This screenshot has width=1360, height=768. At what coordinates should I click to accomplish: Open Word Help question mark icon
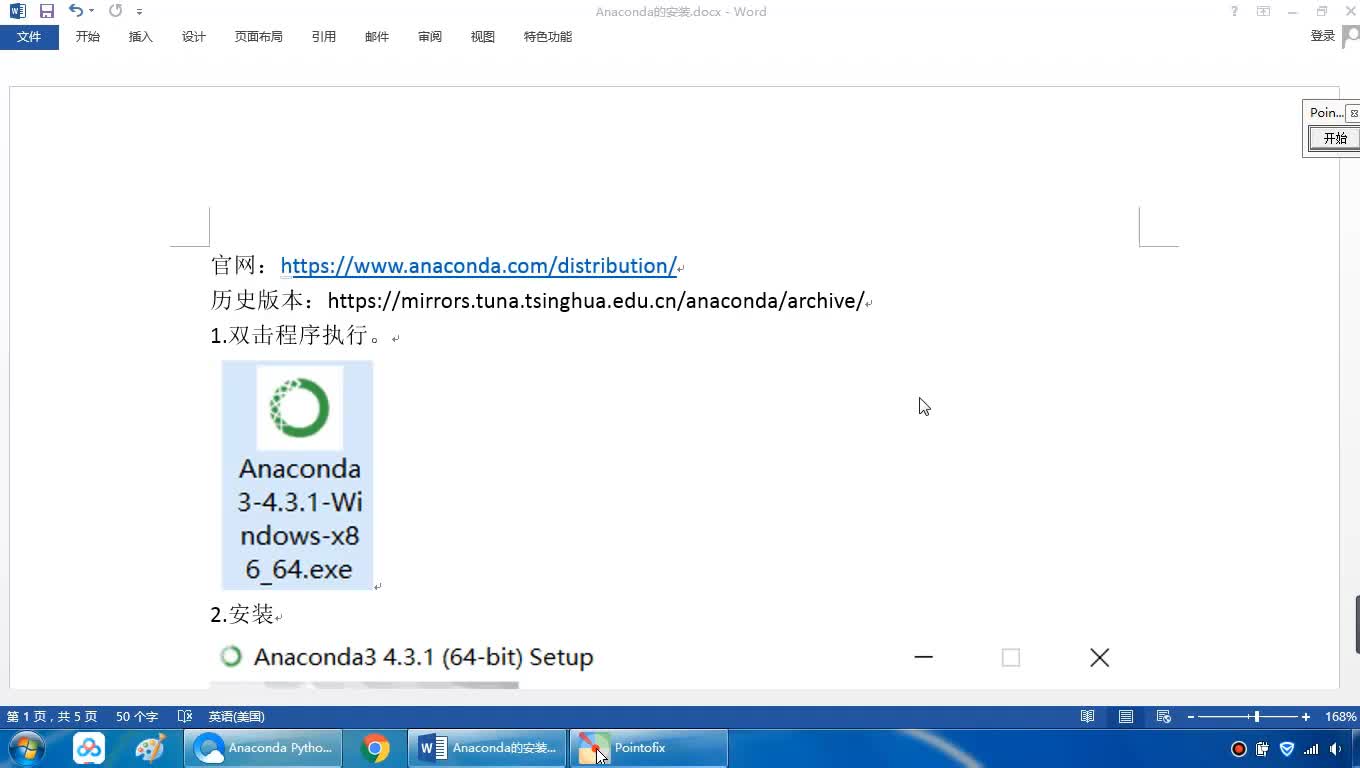point(1234,12)
